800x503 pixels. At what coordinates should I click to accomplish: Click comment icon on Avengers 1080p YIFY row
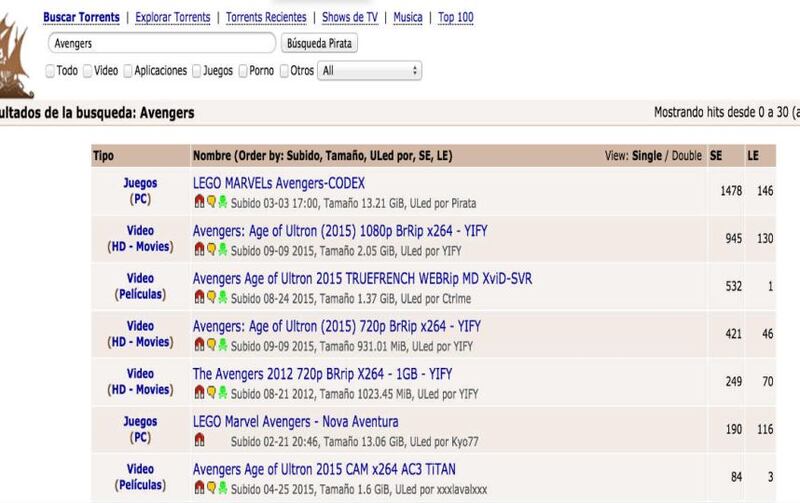point(211,249)
